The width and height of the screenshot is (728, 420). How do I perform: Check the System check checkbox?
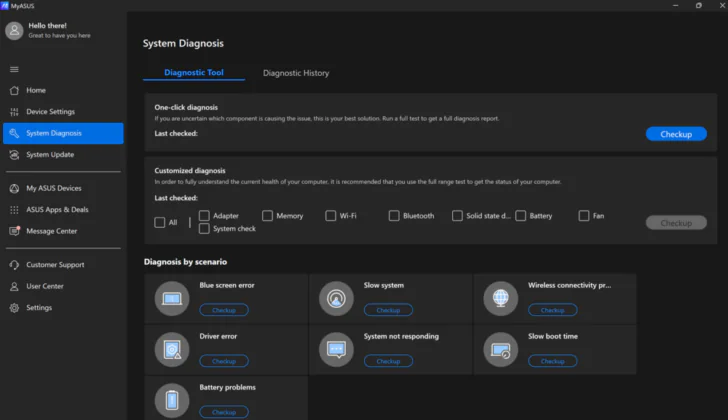204,229
